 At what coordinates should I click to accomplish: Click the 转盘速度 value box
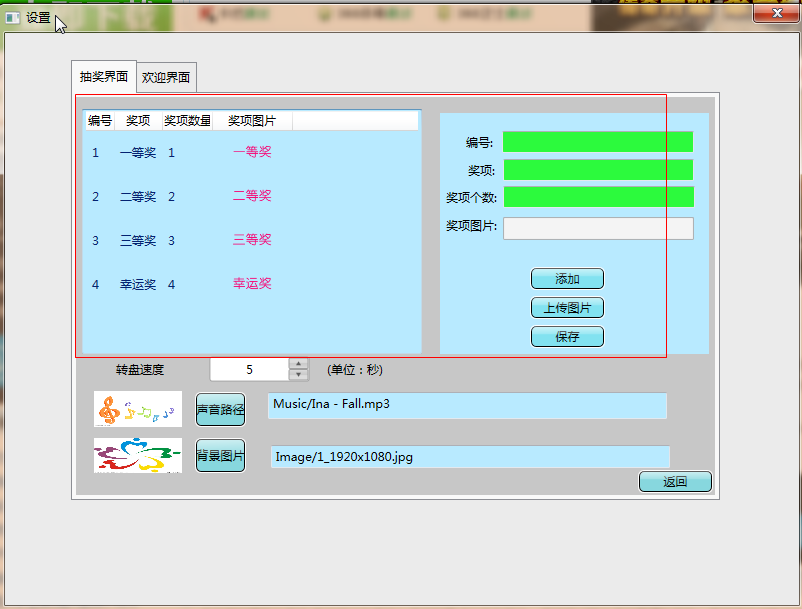pyautogui.click(x=250, y=370)
